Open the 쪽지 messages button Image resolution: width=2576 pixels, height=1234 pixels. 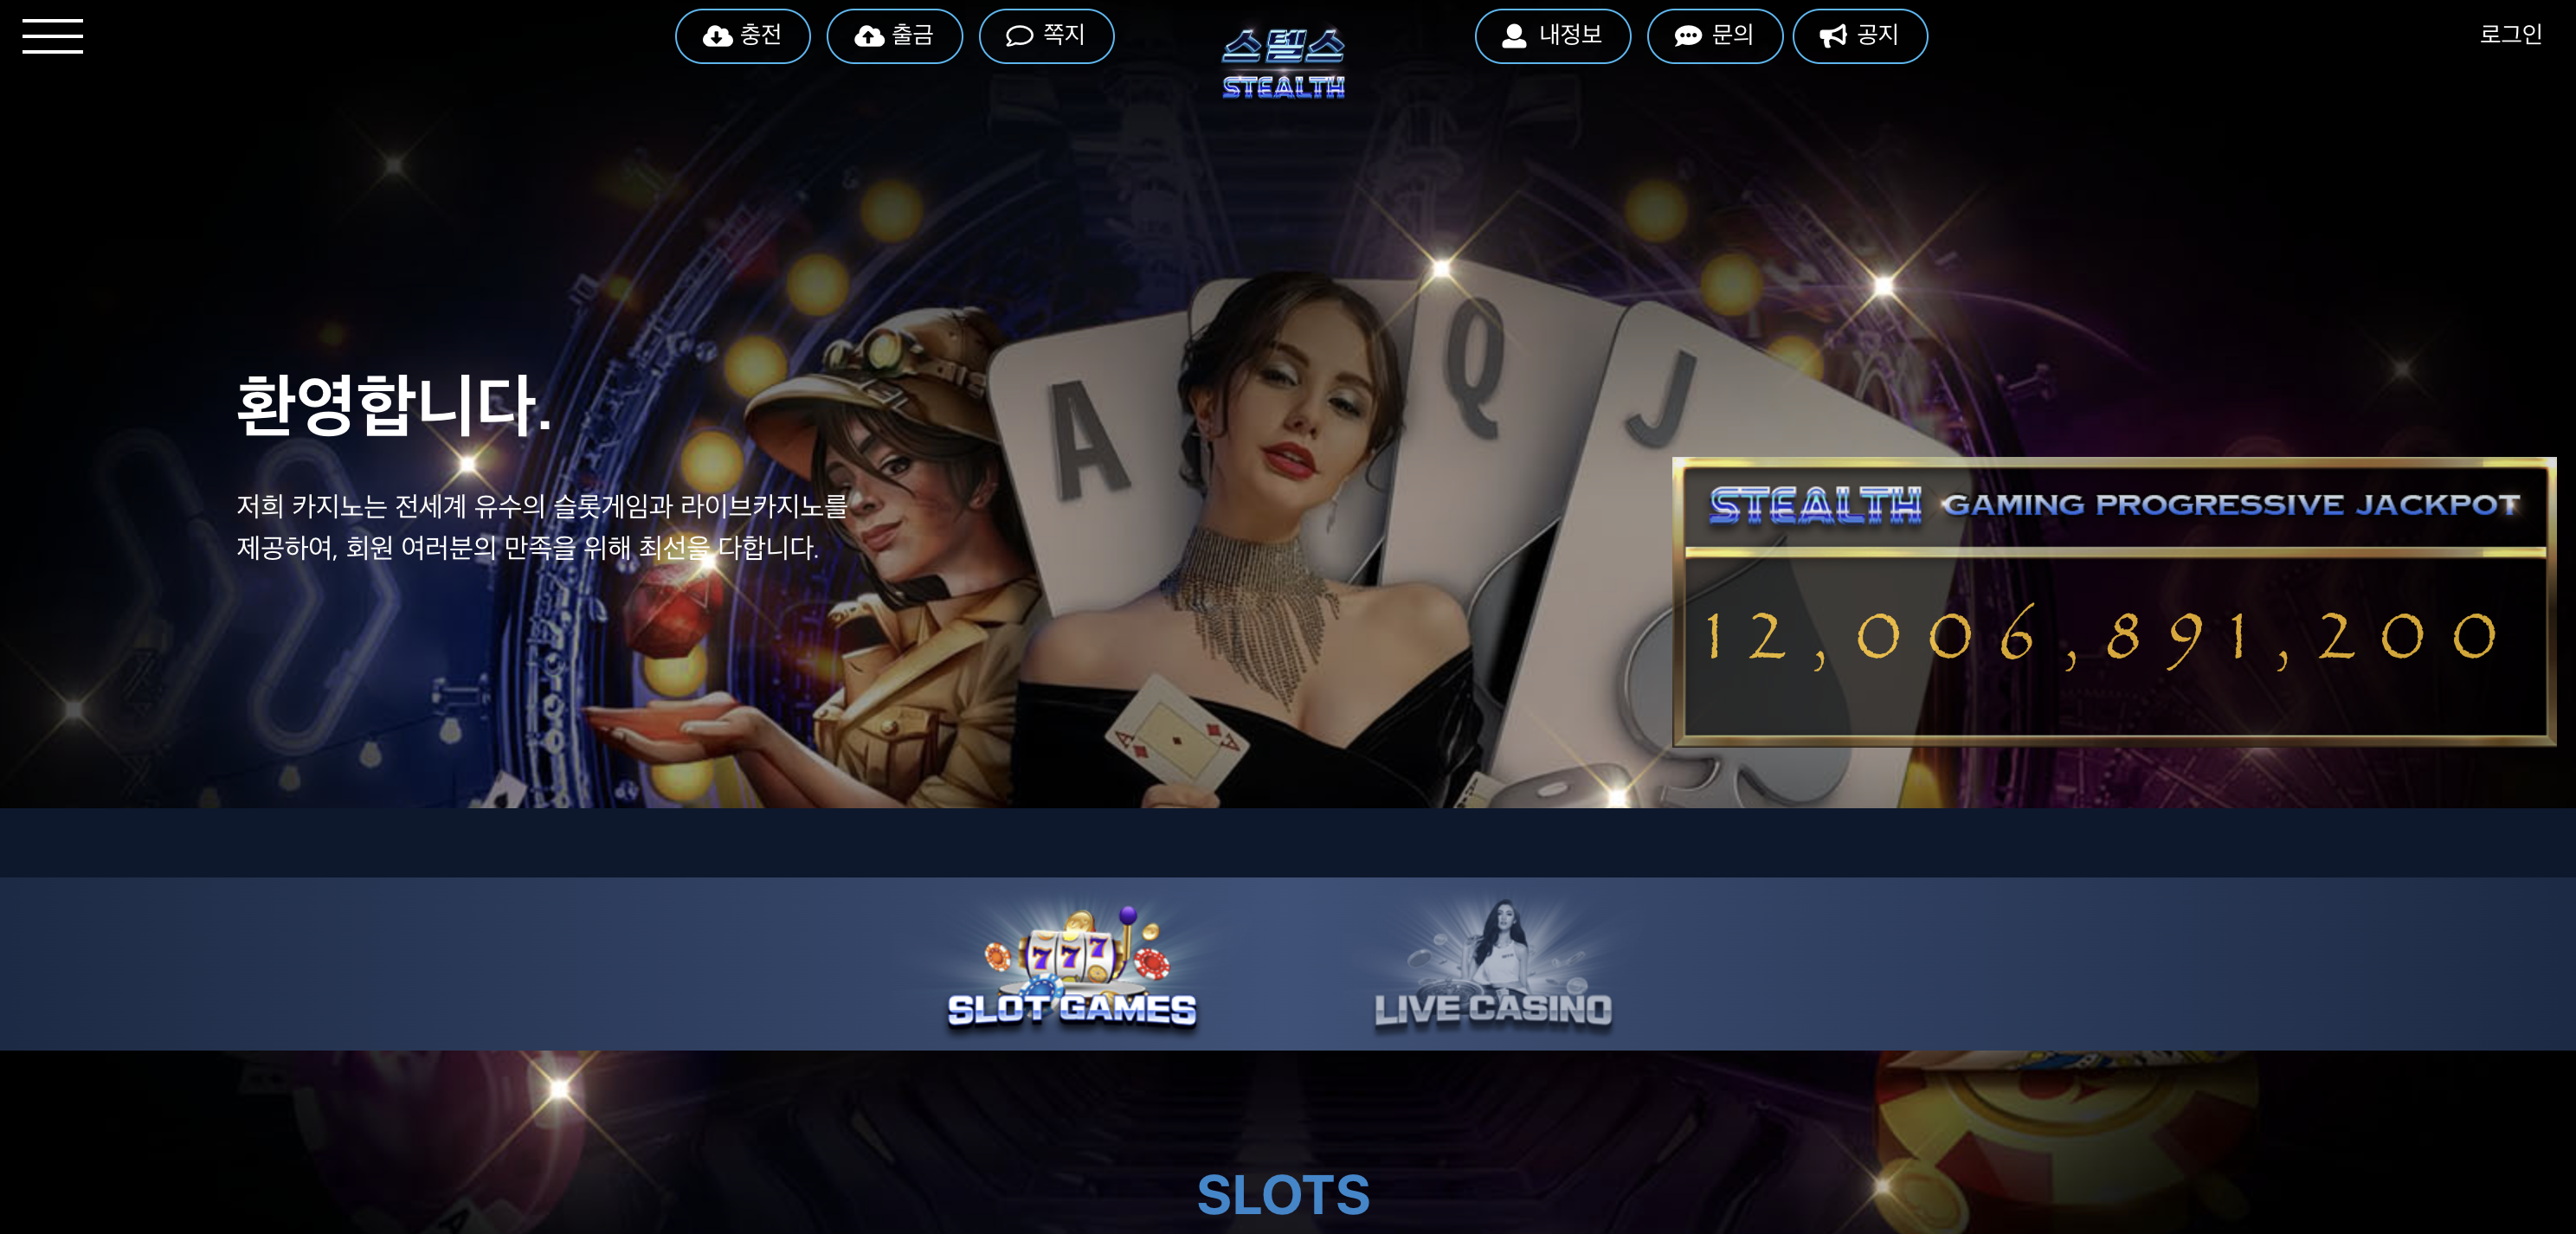[x=1046, y=36]
